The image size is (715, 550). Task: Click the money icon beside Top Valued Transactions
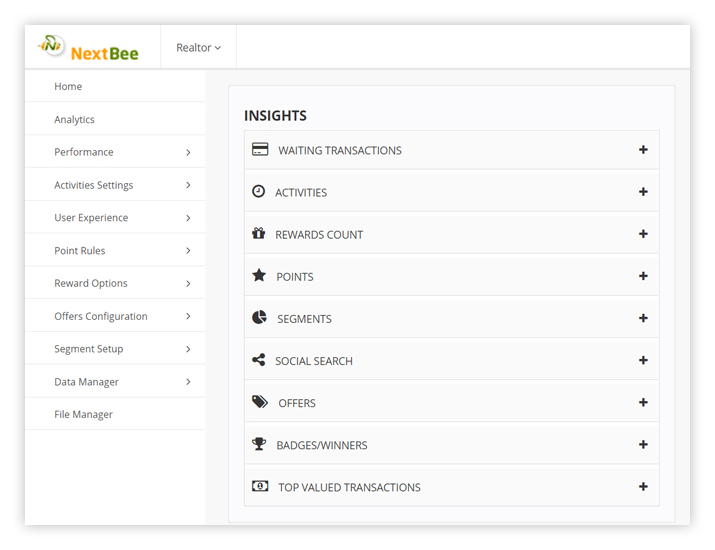tap(260, 487)
